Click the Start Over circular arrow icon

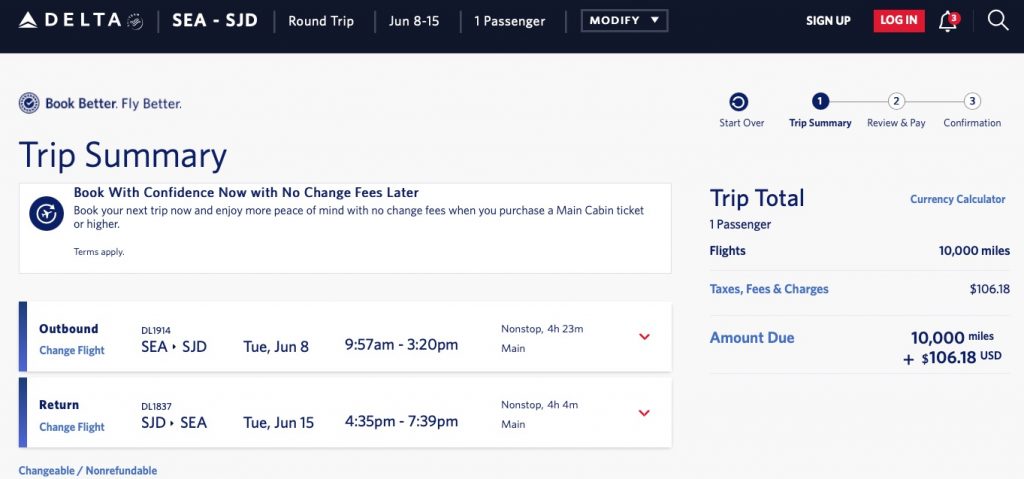click(x=738, y=101)
